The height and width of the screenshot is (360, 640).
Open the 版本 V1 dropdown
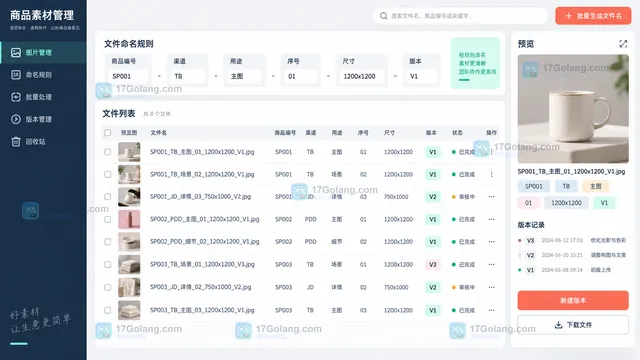(x=421, y=76)
